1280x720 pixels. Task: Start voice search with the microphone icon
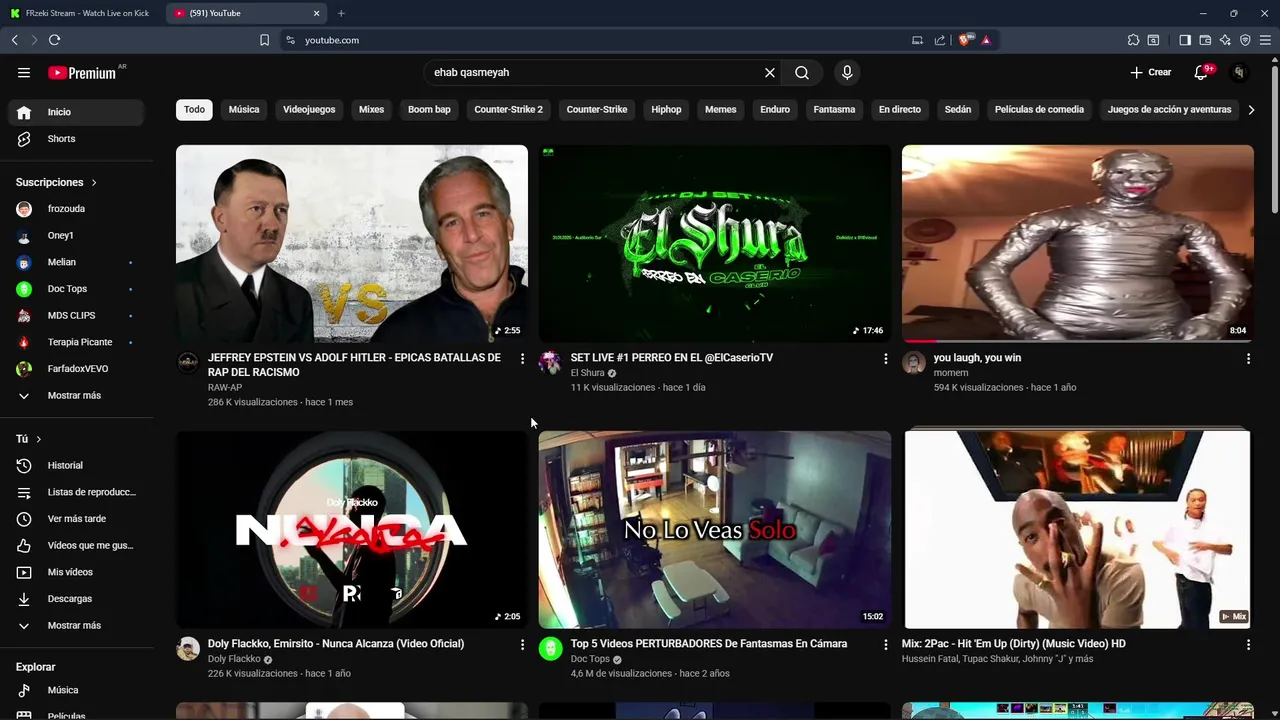tap(847, 72)
